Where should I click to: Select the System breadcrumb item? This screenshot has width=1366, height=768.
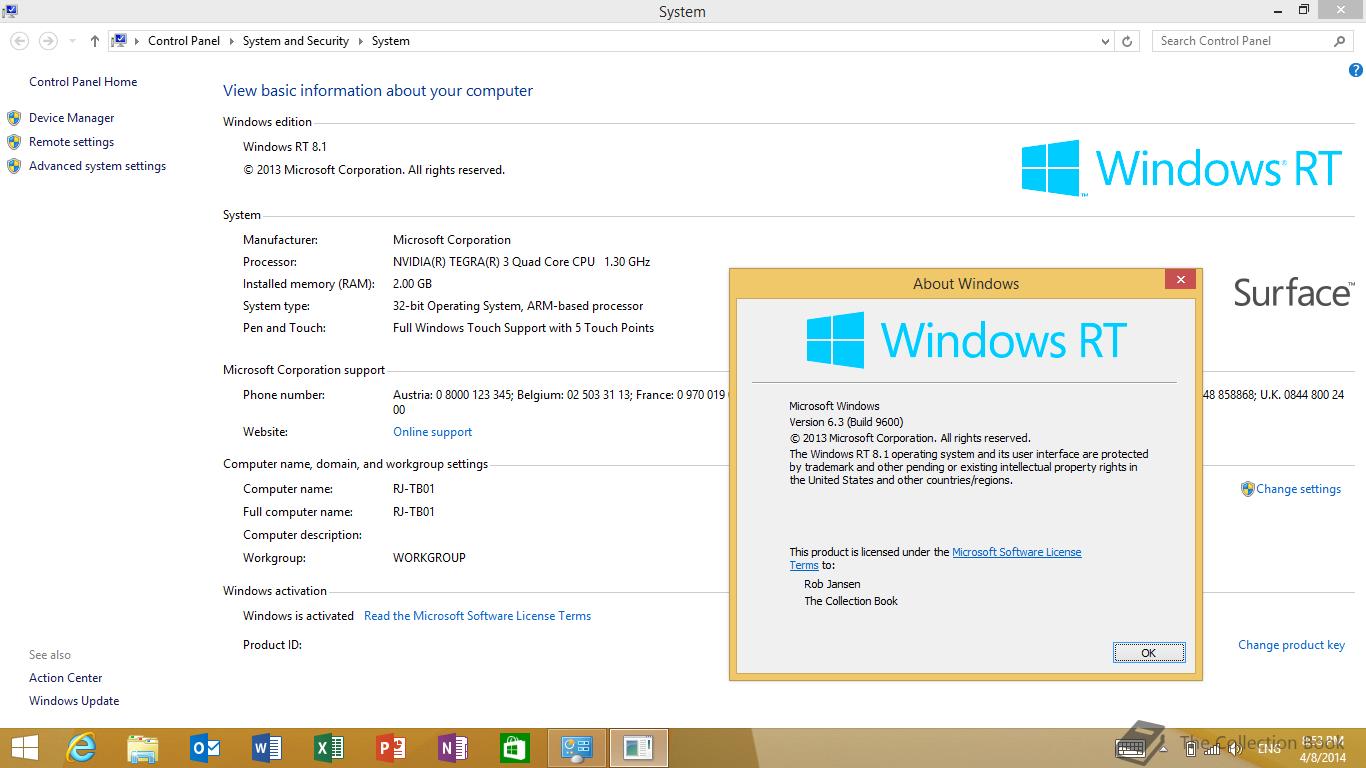coord(390,41)
